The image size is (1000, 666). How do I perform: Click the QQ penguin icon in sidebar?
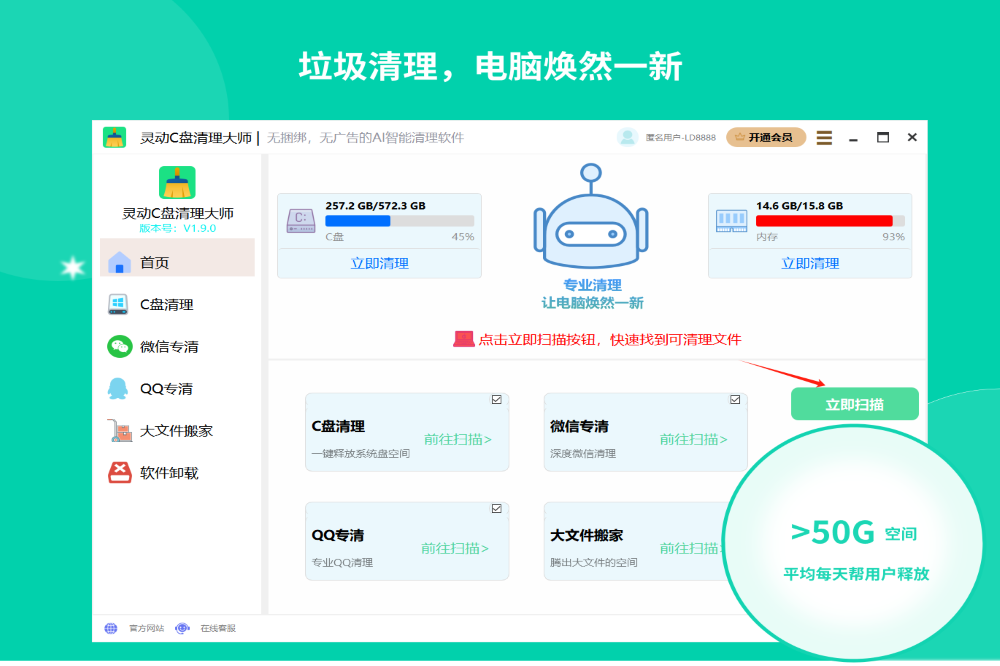tap(119, 389)
